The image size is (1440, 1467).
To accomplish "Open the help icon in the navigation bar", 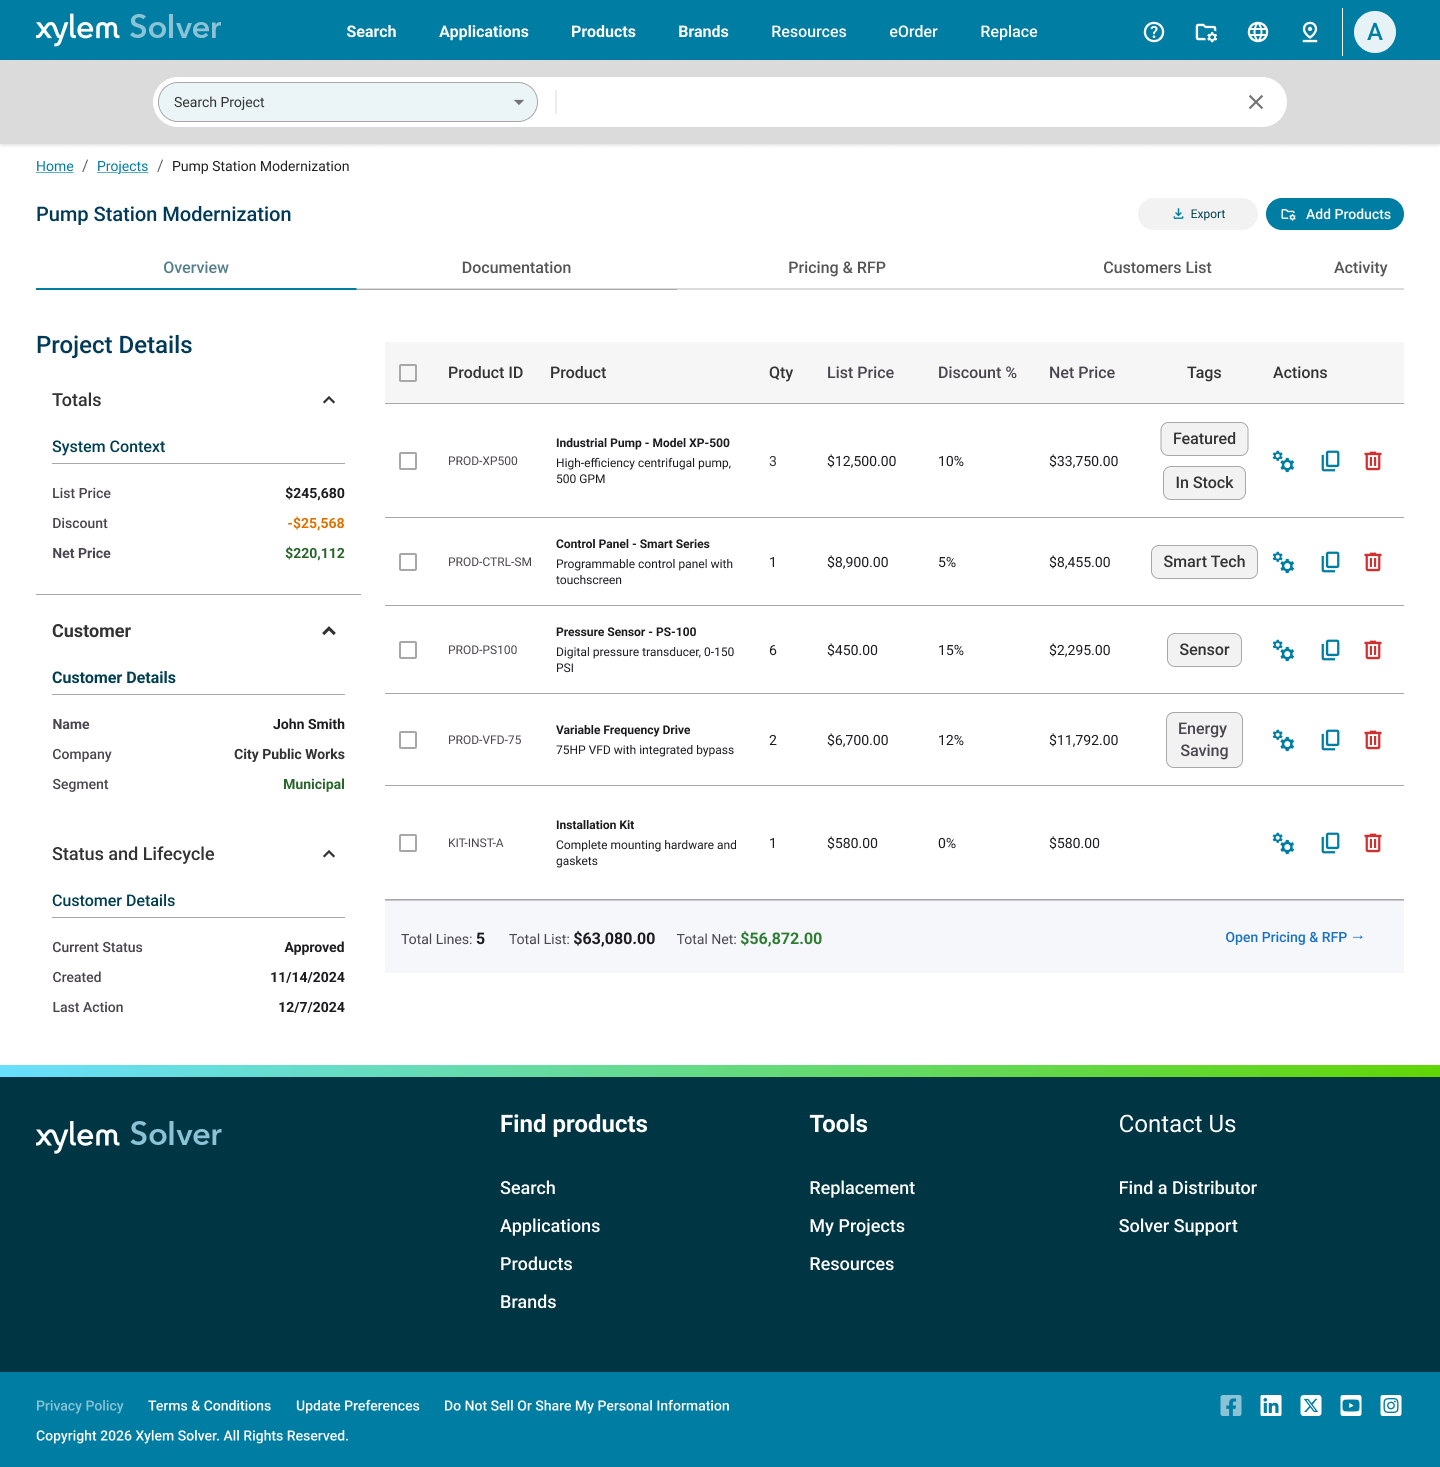I will 1154,31.
